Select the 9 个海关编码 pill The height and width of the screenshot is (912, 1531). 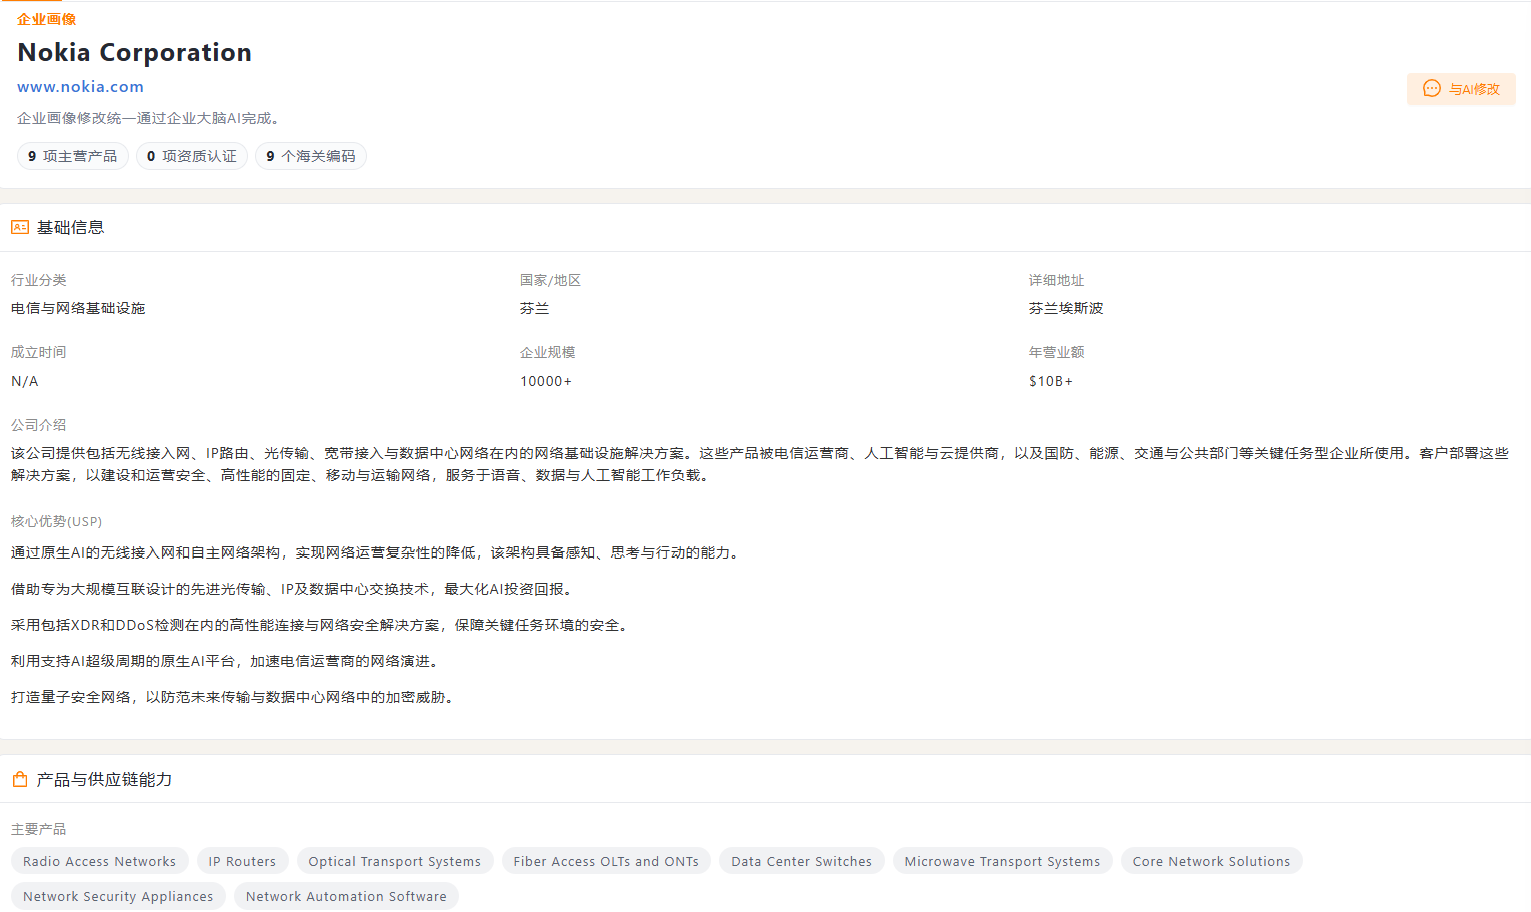[x=311, y=156]
